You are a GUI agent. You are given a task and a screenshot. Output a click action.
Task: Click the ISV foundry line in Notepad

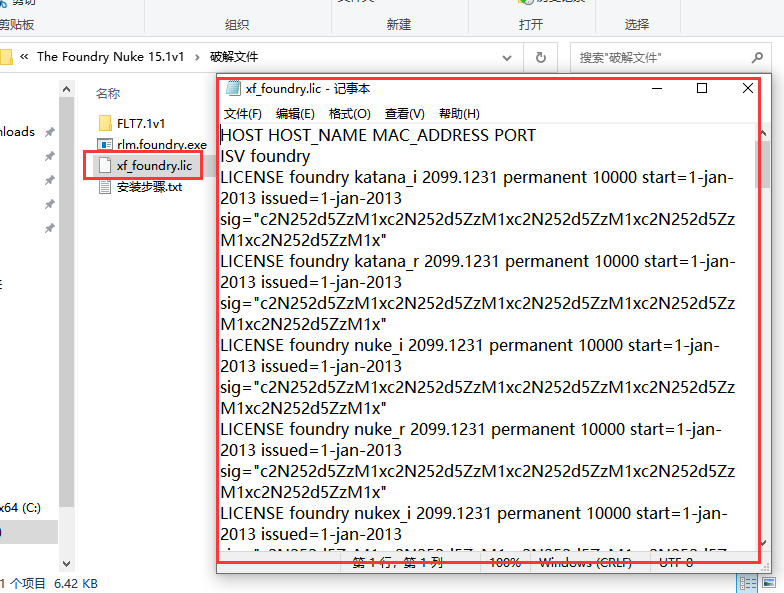(x=265, y=156)
